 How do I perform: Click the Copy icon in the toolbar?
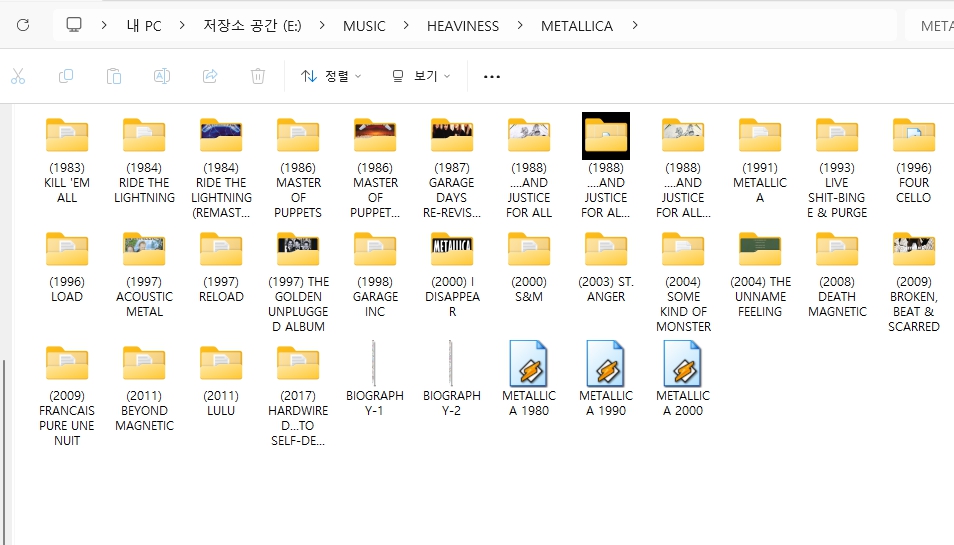66,76
